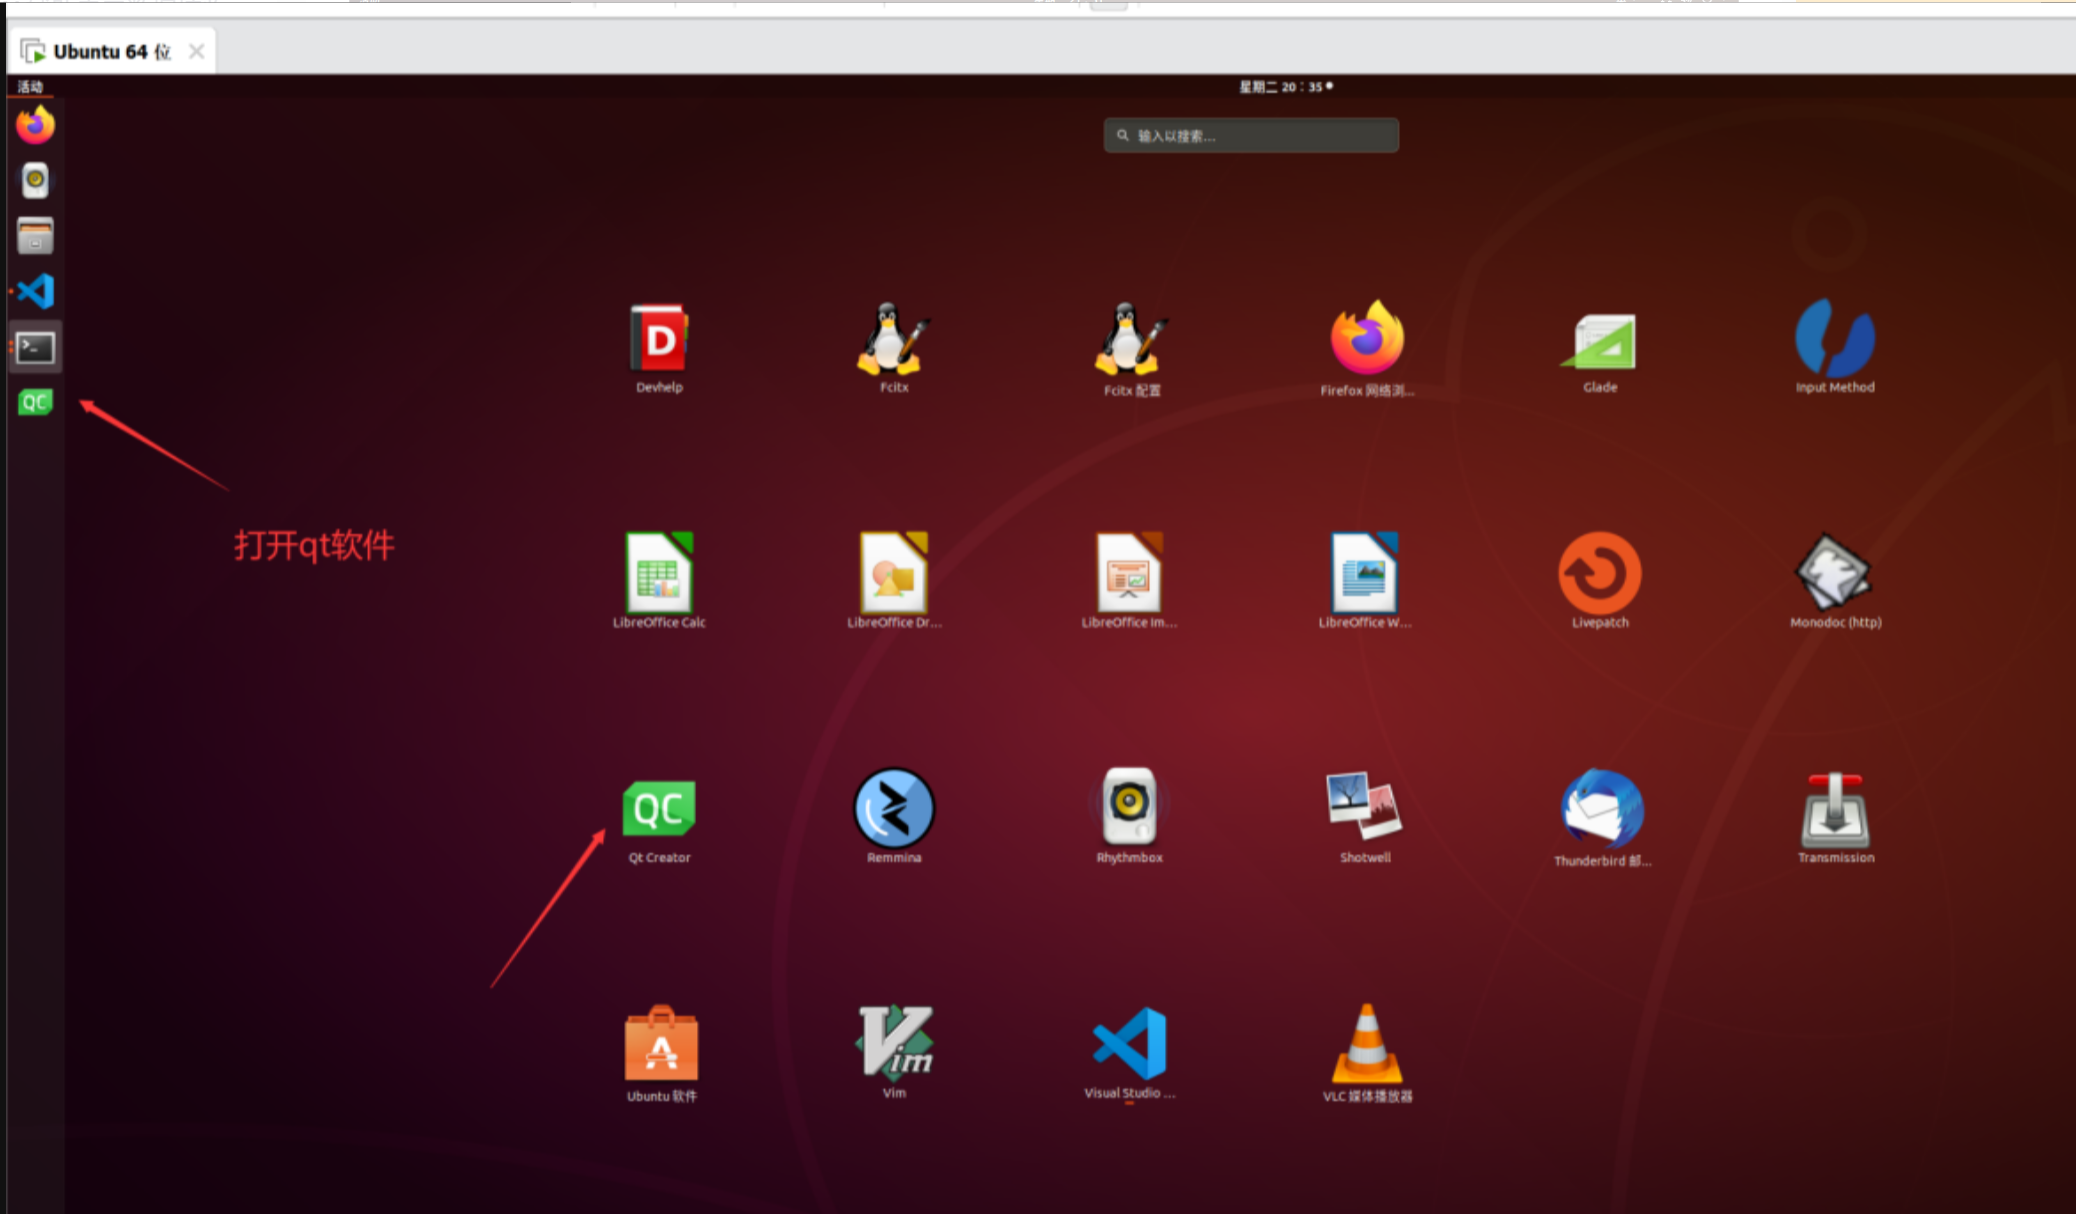
Task: Open Shotwell photo manager
Action: (1364, 806)
